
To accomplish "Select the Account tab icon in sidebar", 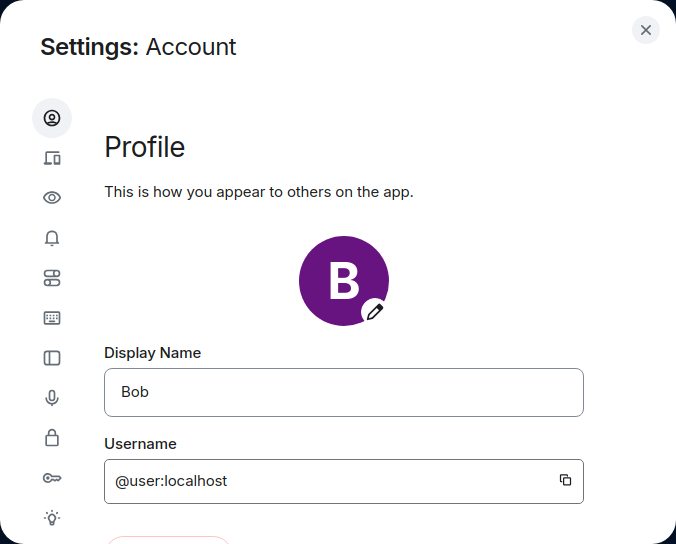I will pyautogui.click(x=52, y=118).
